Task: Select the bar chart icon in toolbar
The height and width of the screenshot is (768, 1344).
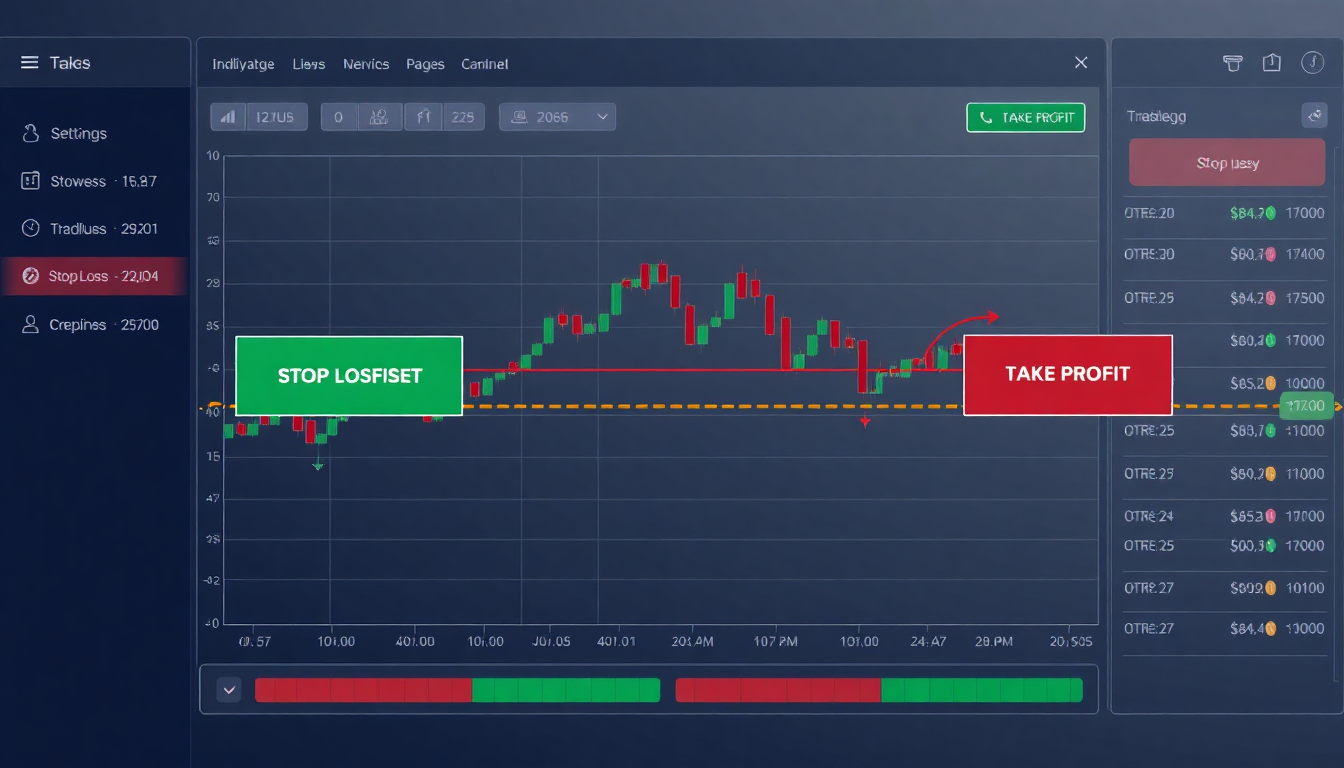Action: 228,117
